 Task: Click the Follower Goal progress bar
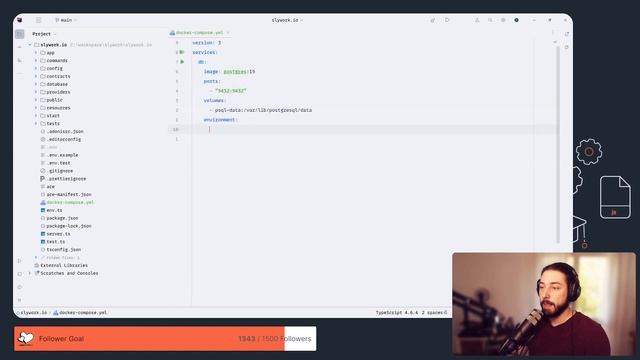pyautogui.click(x=165, y=338)
